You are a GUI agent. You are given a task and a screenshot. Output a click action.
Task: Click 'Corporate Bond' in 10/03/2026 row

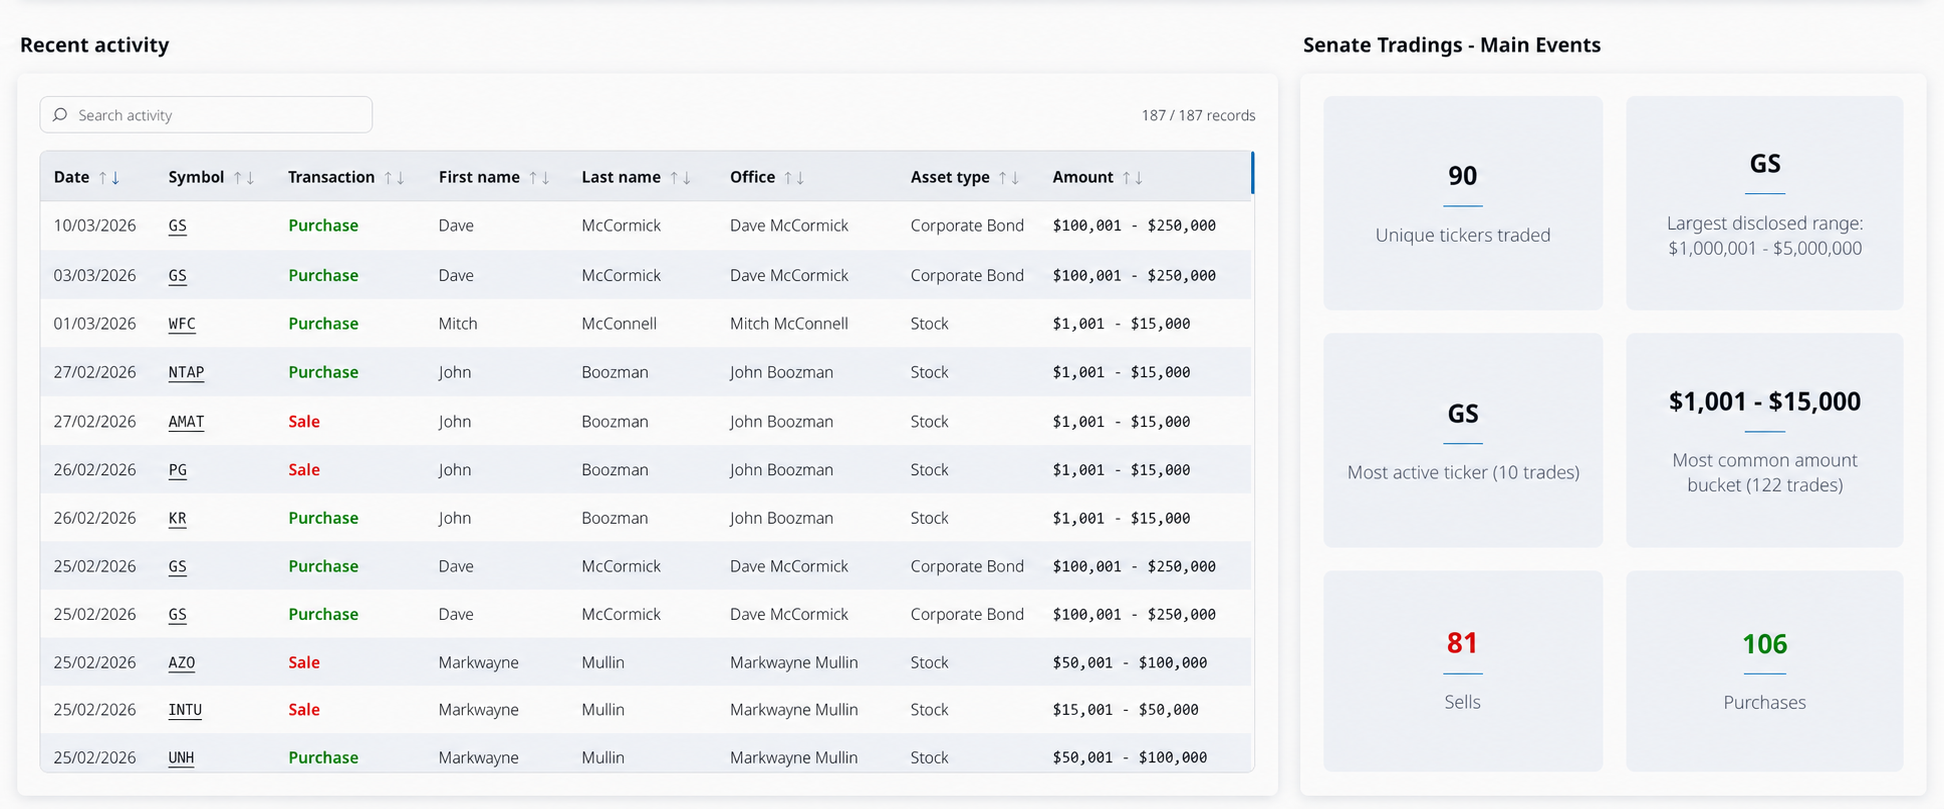pos(967,226)
